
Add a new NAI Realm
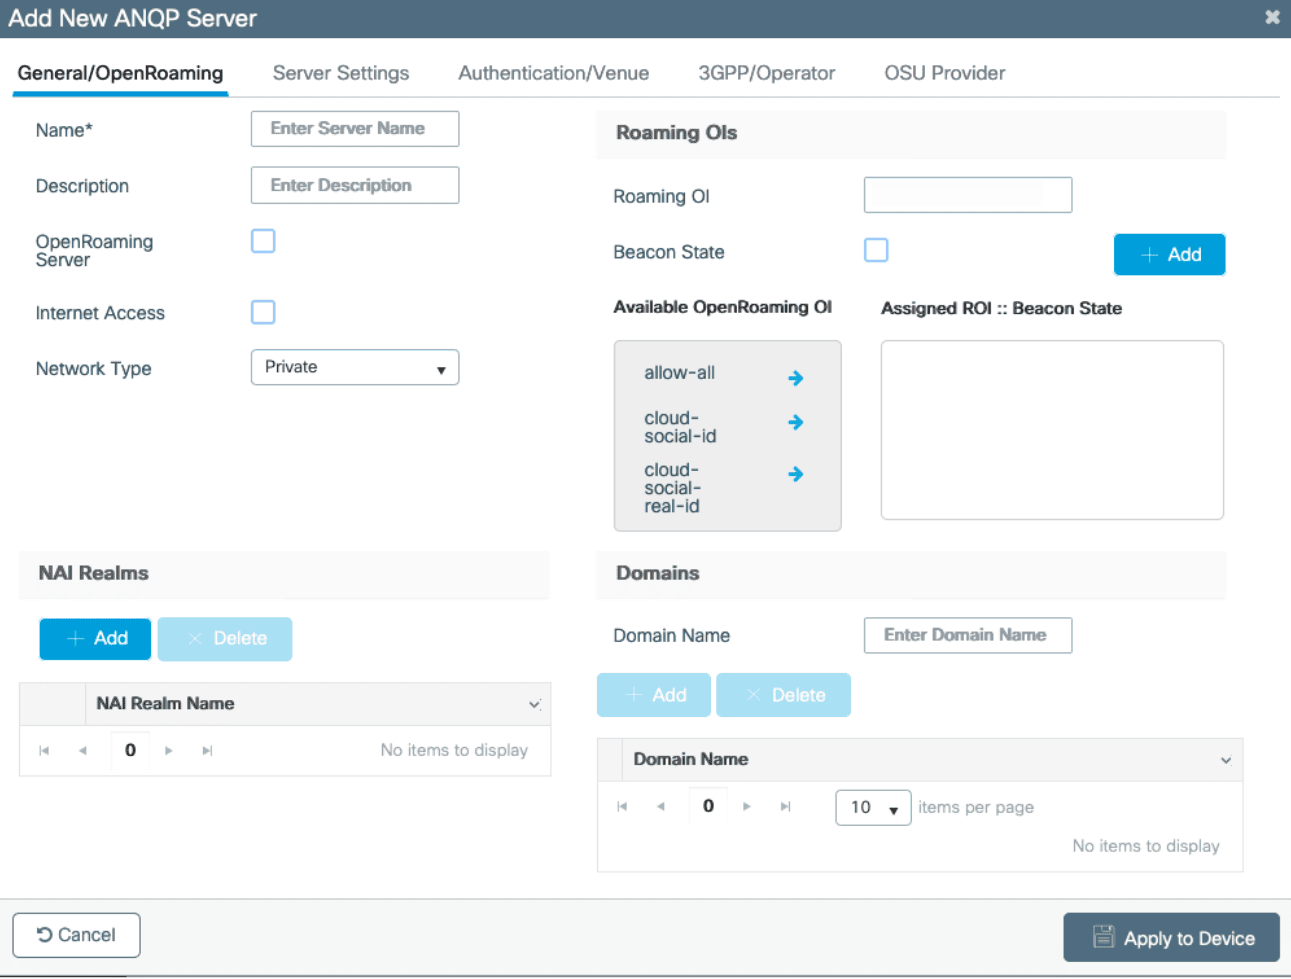(x=95, y=639)
